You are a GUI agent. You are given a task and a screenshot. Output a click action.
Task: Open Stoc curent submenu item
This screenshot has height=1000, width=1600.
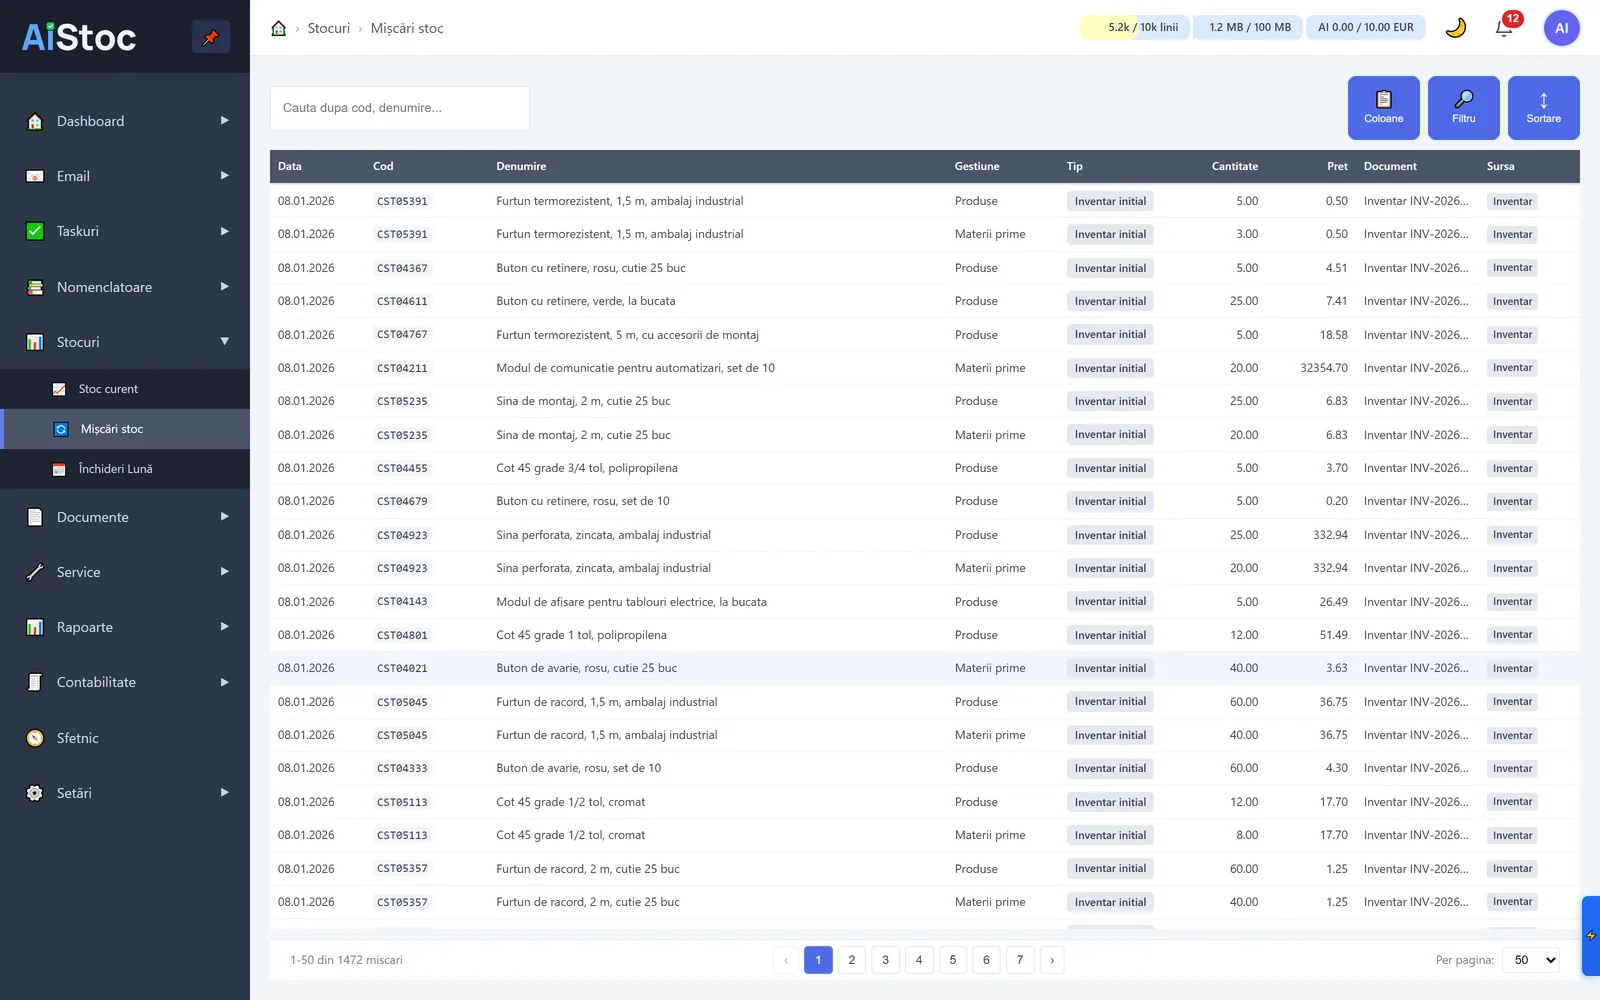pos(125,389)
